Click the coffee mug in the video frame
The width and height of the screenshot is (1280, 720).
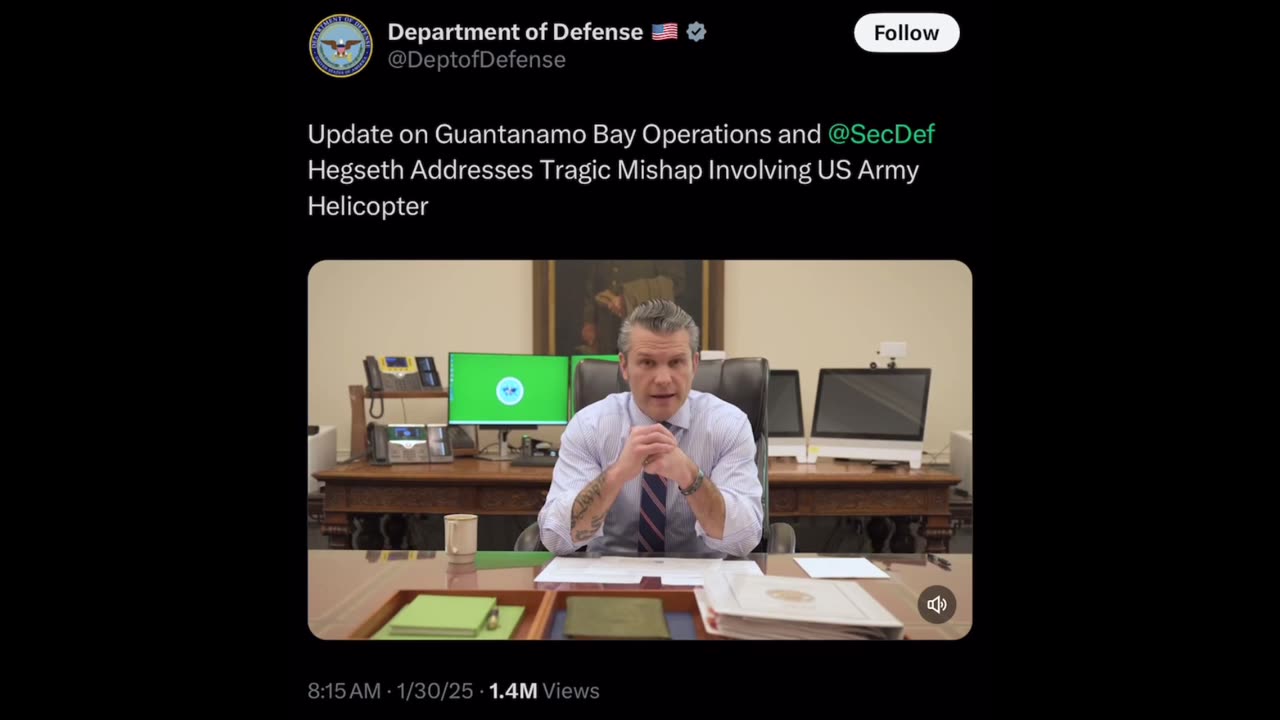pos(460,537)
